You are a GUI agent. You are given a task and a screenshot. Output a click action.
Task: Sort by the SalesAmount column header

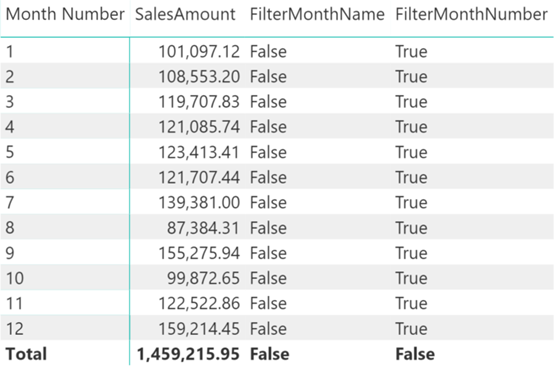point(185,14)
